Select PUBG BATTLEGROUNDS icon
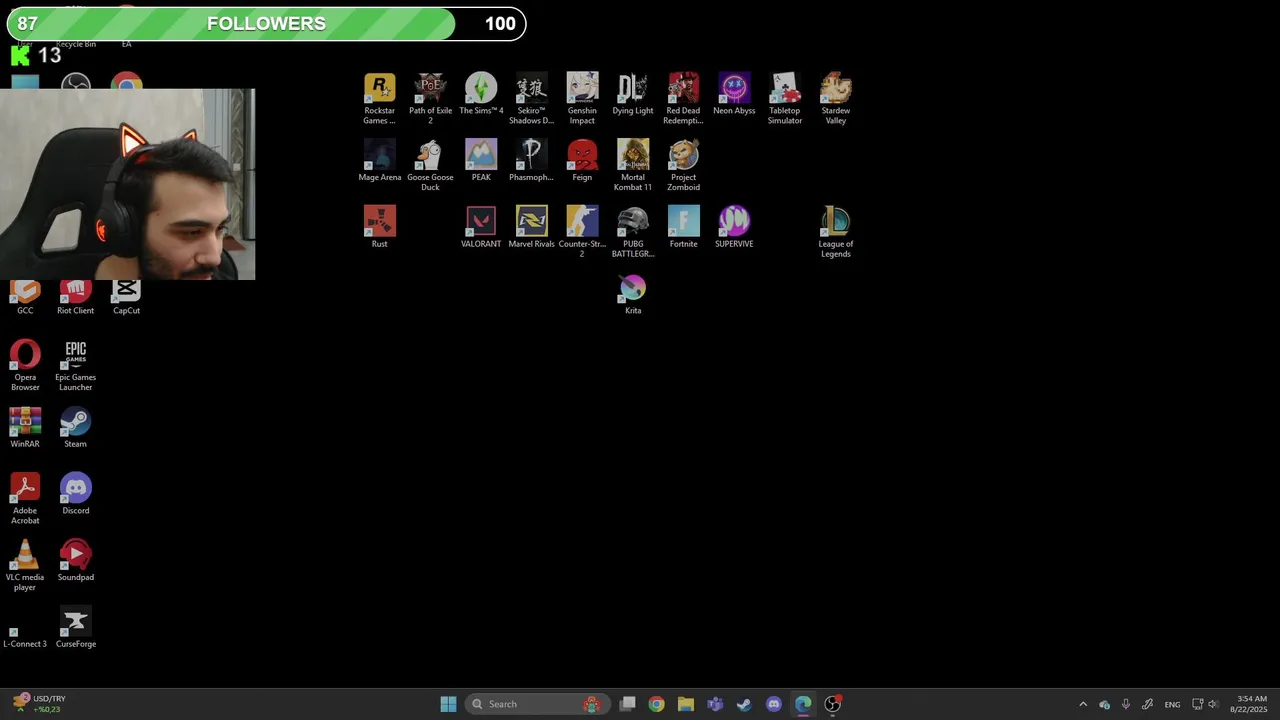Screen dimensions: 1280x720 click(x=633, y=232)
